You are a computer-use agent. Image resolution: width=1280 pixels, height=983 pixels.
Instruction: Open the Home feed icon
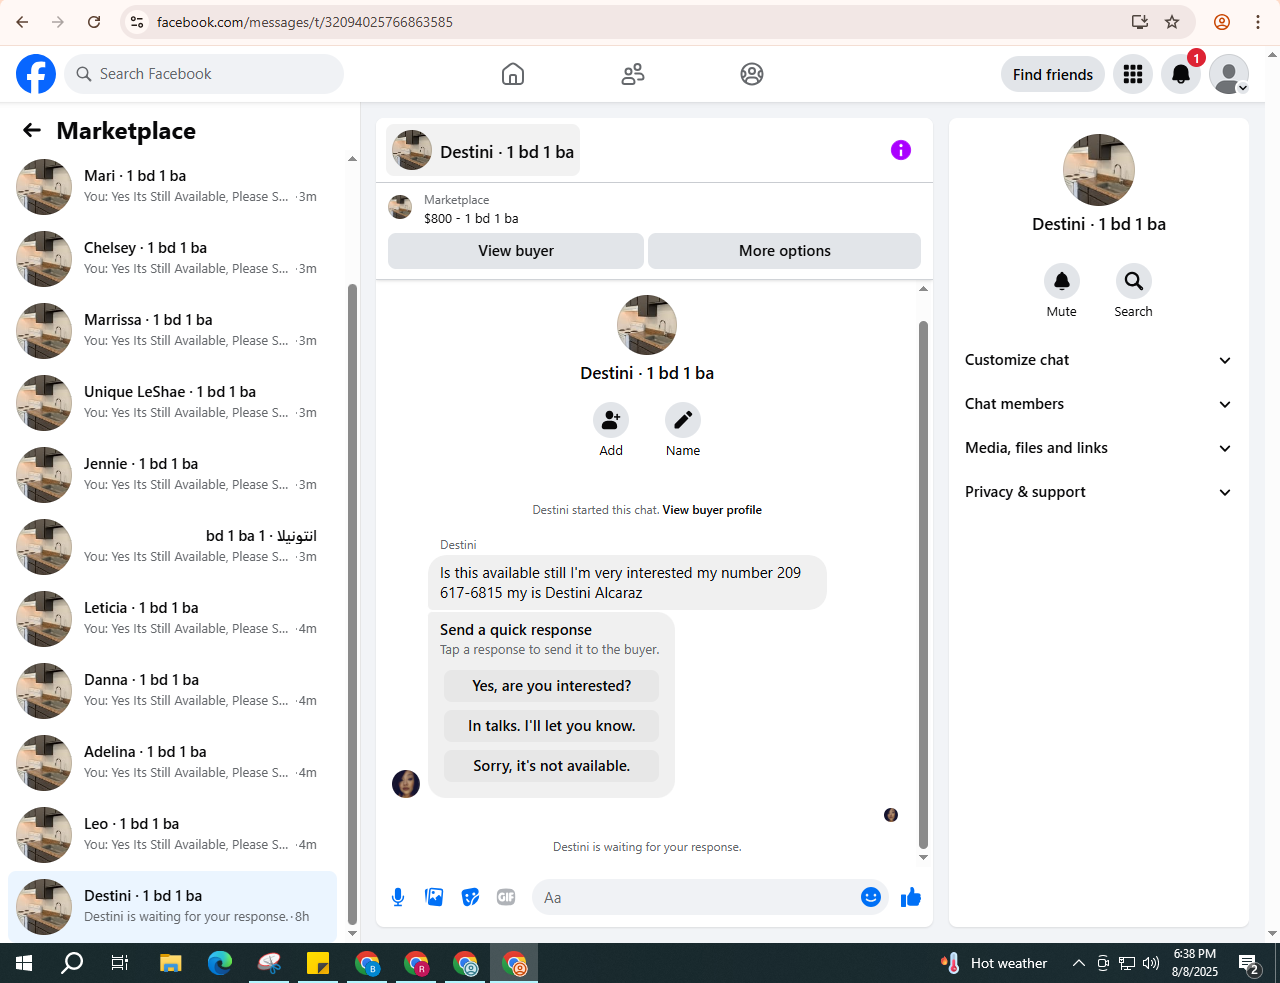pyautogui.click(x=513, y=74)
